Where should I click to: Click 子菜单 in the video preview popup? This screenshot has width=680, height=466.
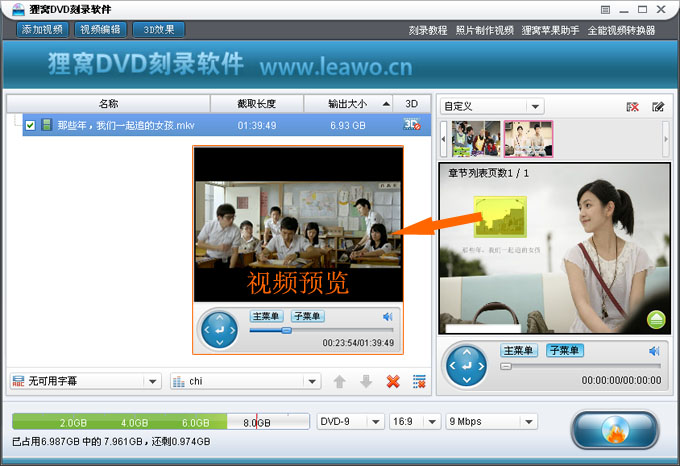coord(307,316)
